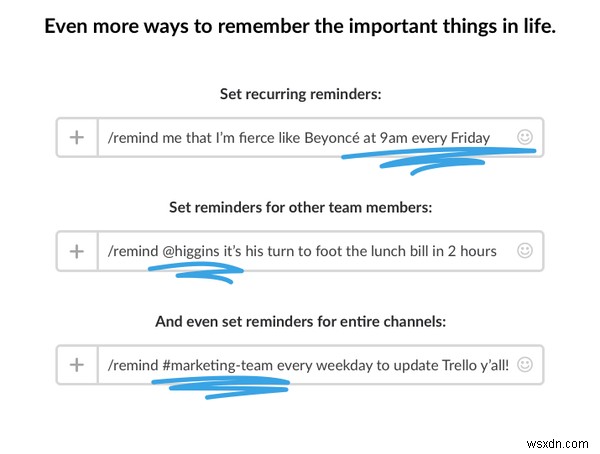600x454 pixels.
Task: Open emoji picker in the Beyoncé reminder box
Action: tap(525, 137)
